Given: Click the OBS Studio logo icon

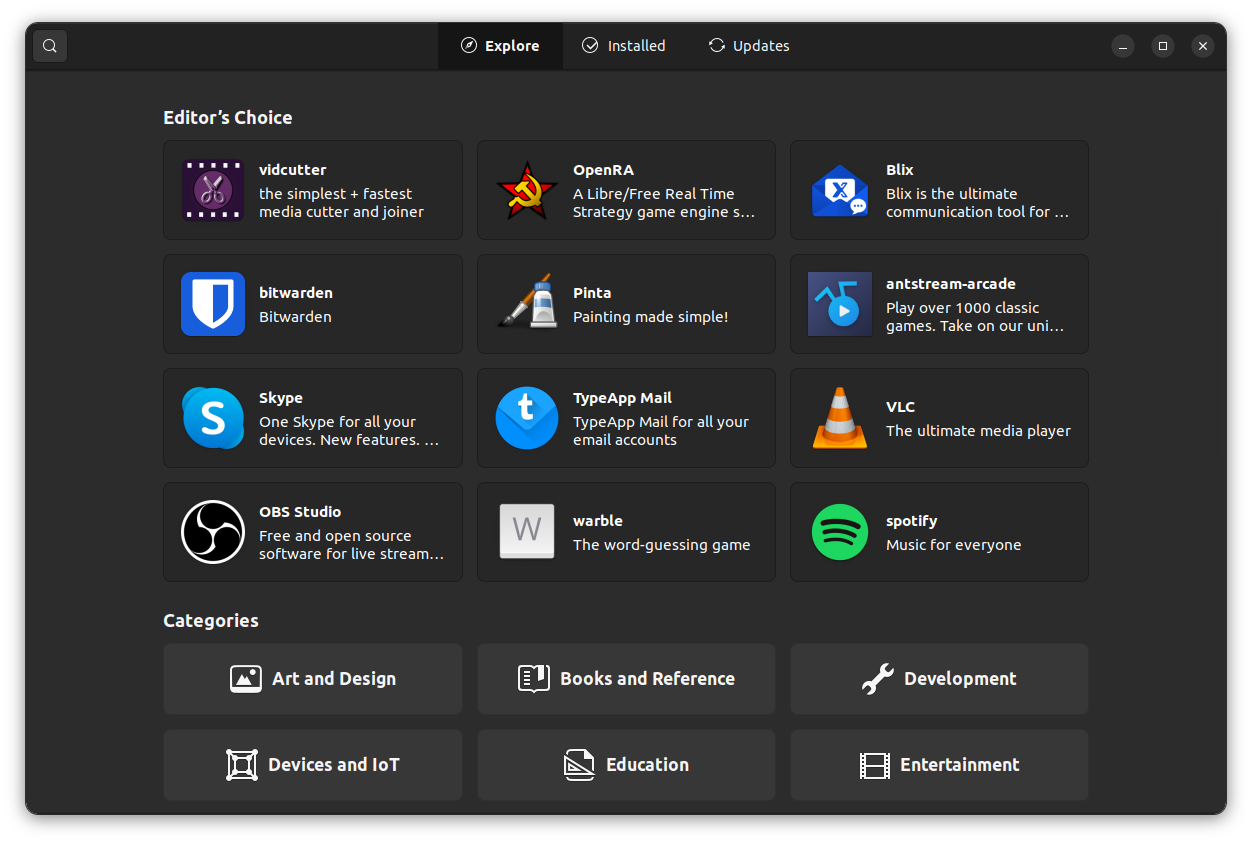Looking at the screenshot, I should point(213,532).
